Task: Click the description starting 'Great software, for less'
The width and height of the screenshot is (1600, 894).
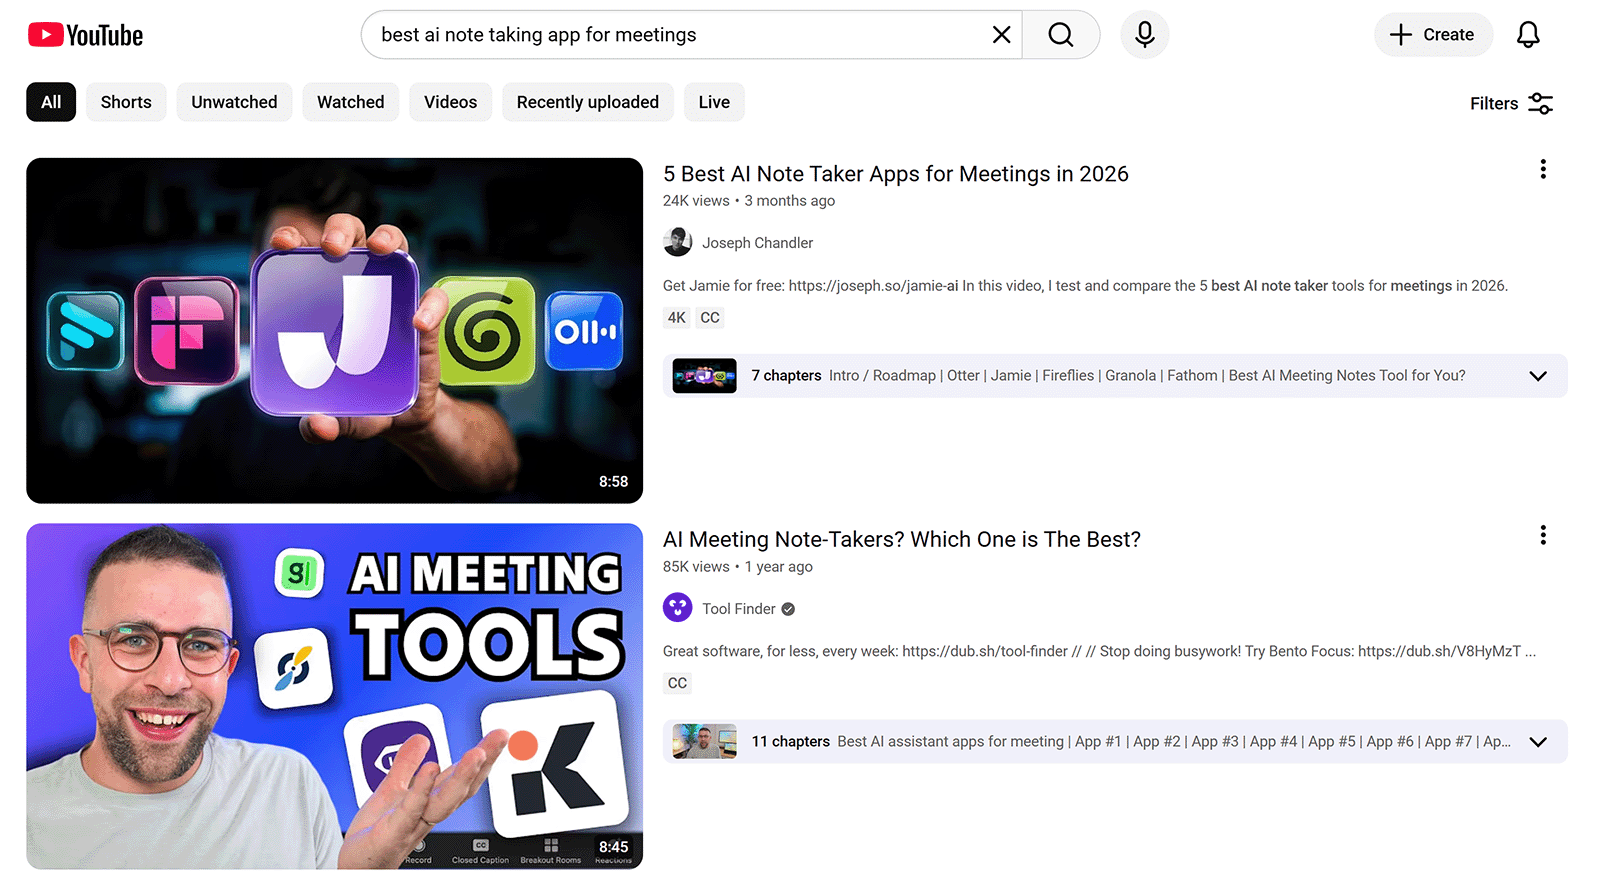Action: point(1099,652)
